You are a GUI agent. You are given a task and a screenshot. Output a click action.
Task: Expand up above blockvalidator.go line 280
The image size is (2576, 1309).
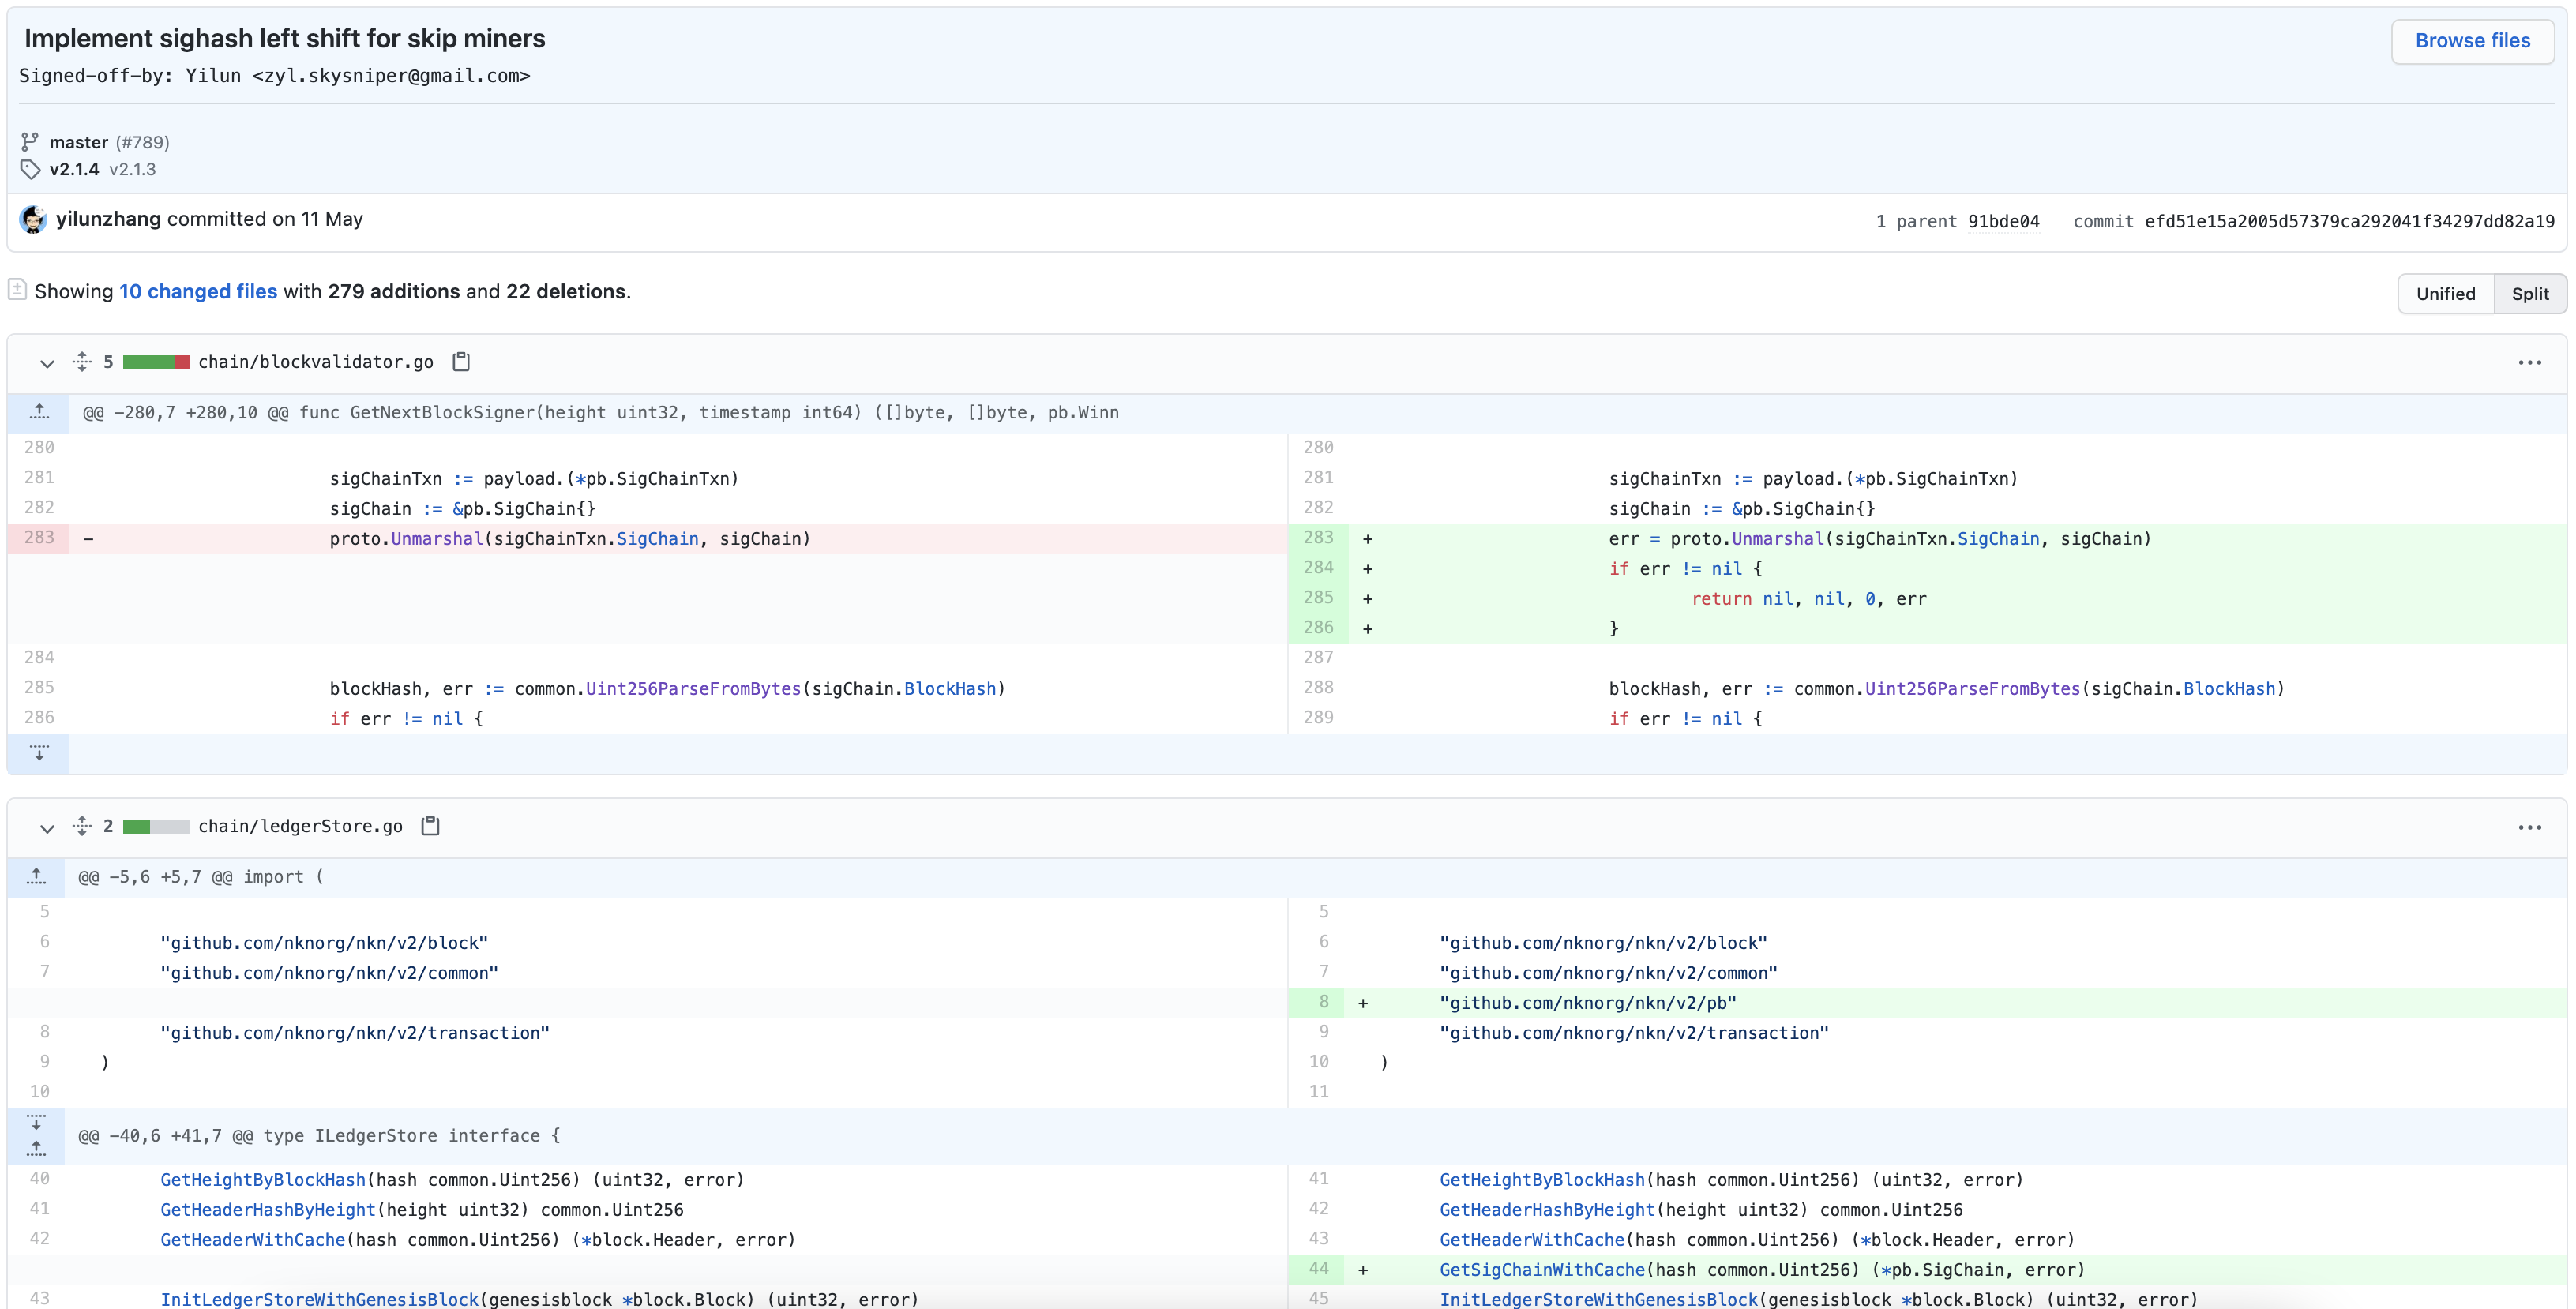39,412
